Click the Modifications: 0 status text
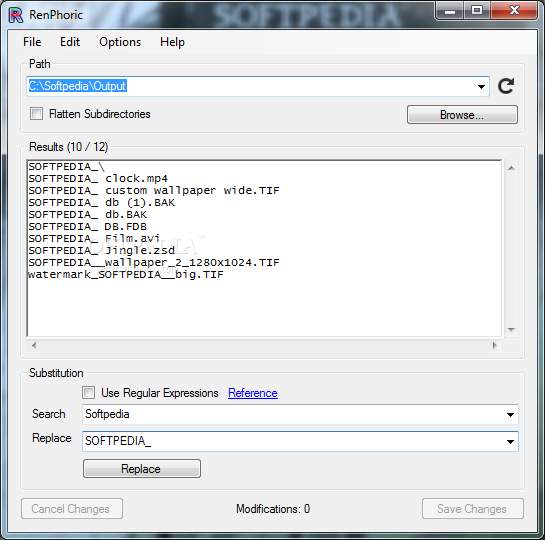545x540 pixels. tap(273, 509)
